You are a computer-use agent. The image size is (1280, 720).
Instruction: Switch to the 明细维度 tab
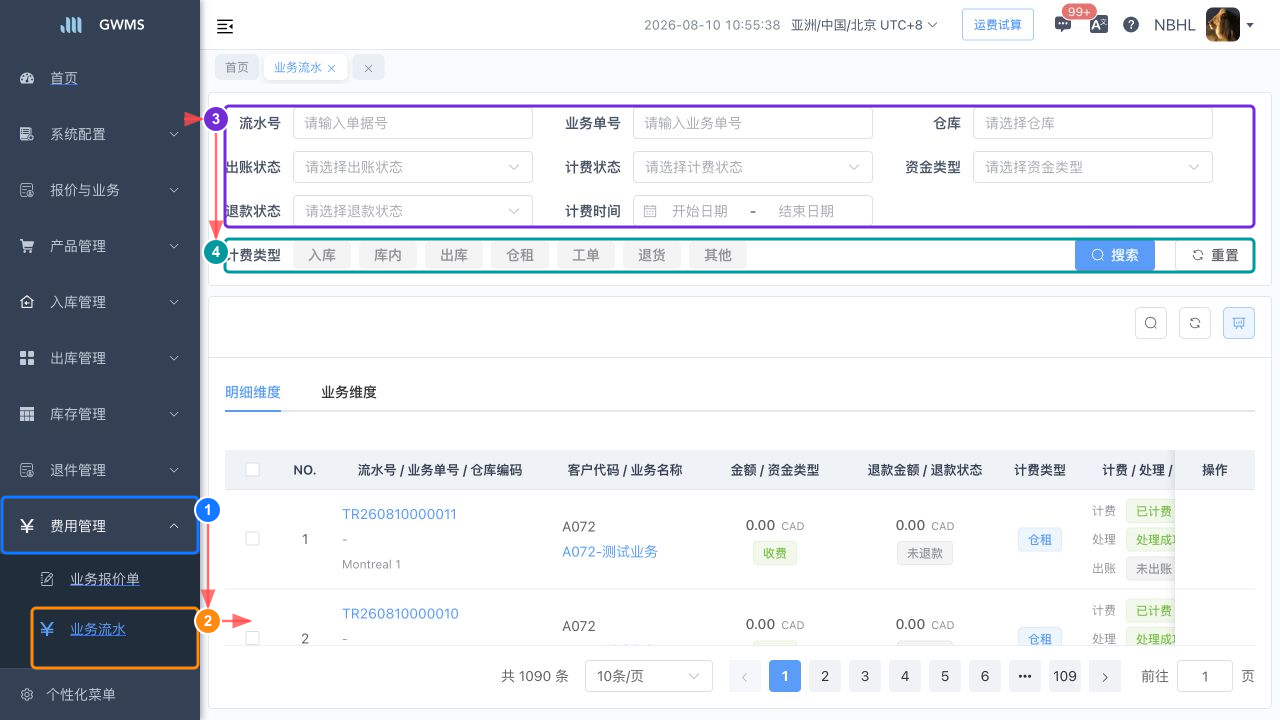click(x=253, y=392)
